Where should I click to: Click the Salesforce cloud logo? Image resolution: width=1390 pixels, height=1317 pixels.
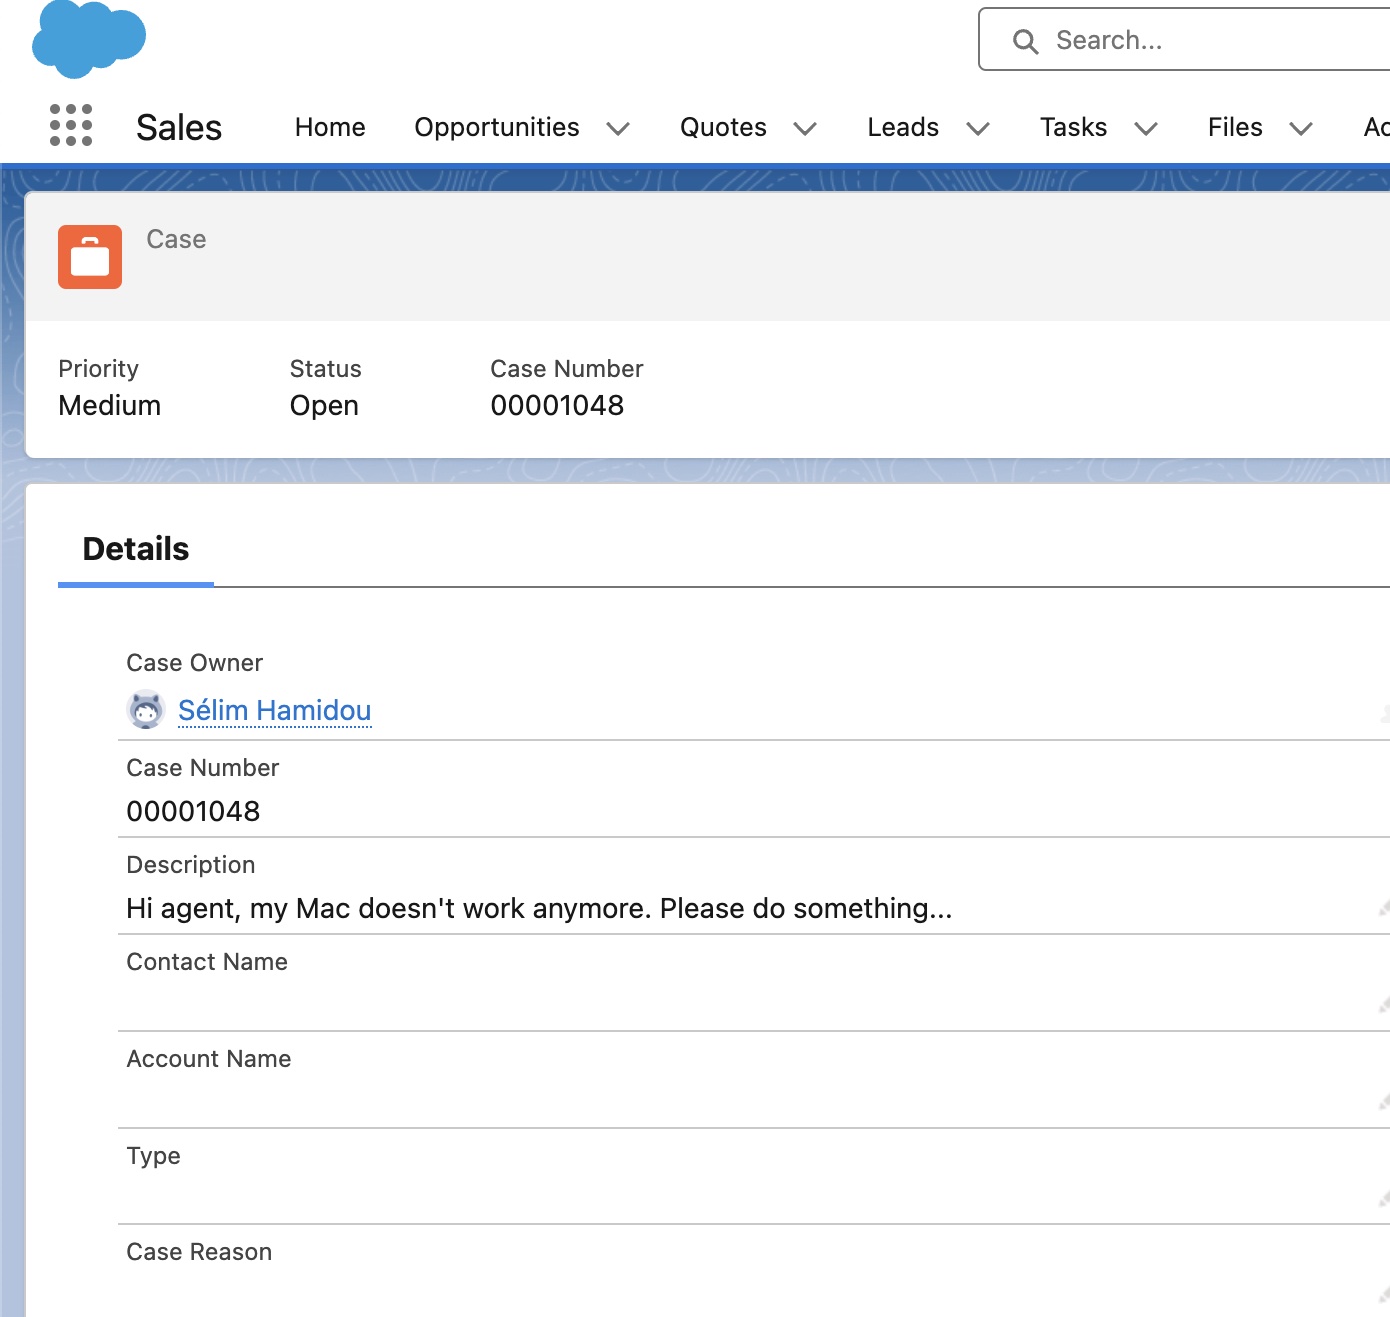pyautogui.click(x=89, y=39)
